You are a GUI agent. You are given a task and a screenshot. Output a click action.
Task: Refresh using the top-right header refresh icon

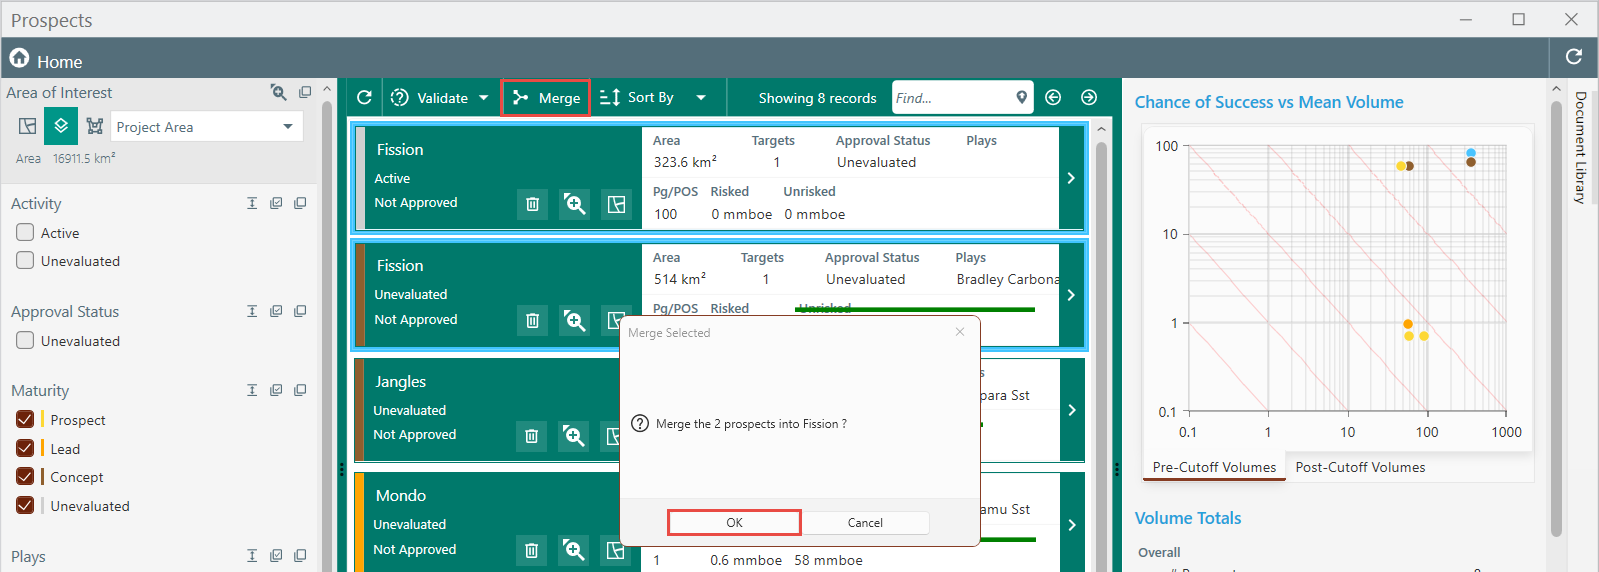tap(1574, 57)
